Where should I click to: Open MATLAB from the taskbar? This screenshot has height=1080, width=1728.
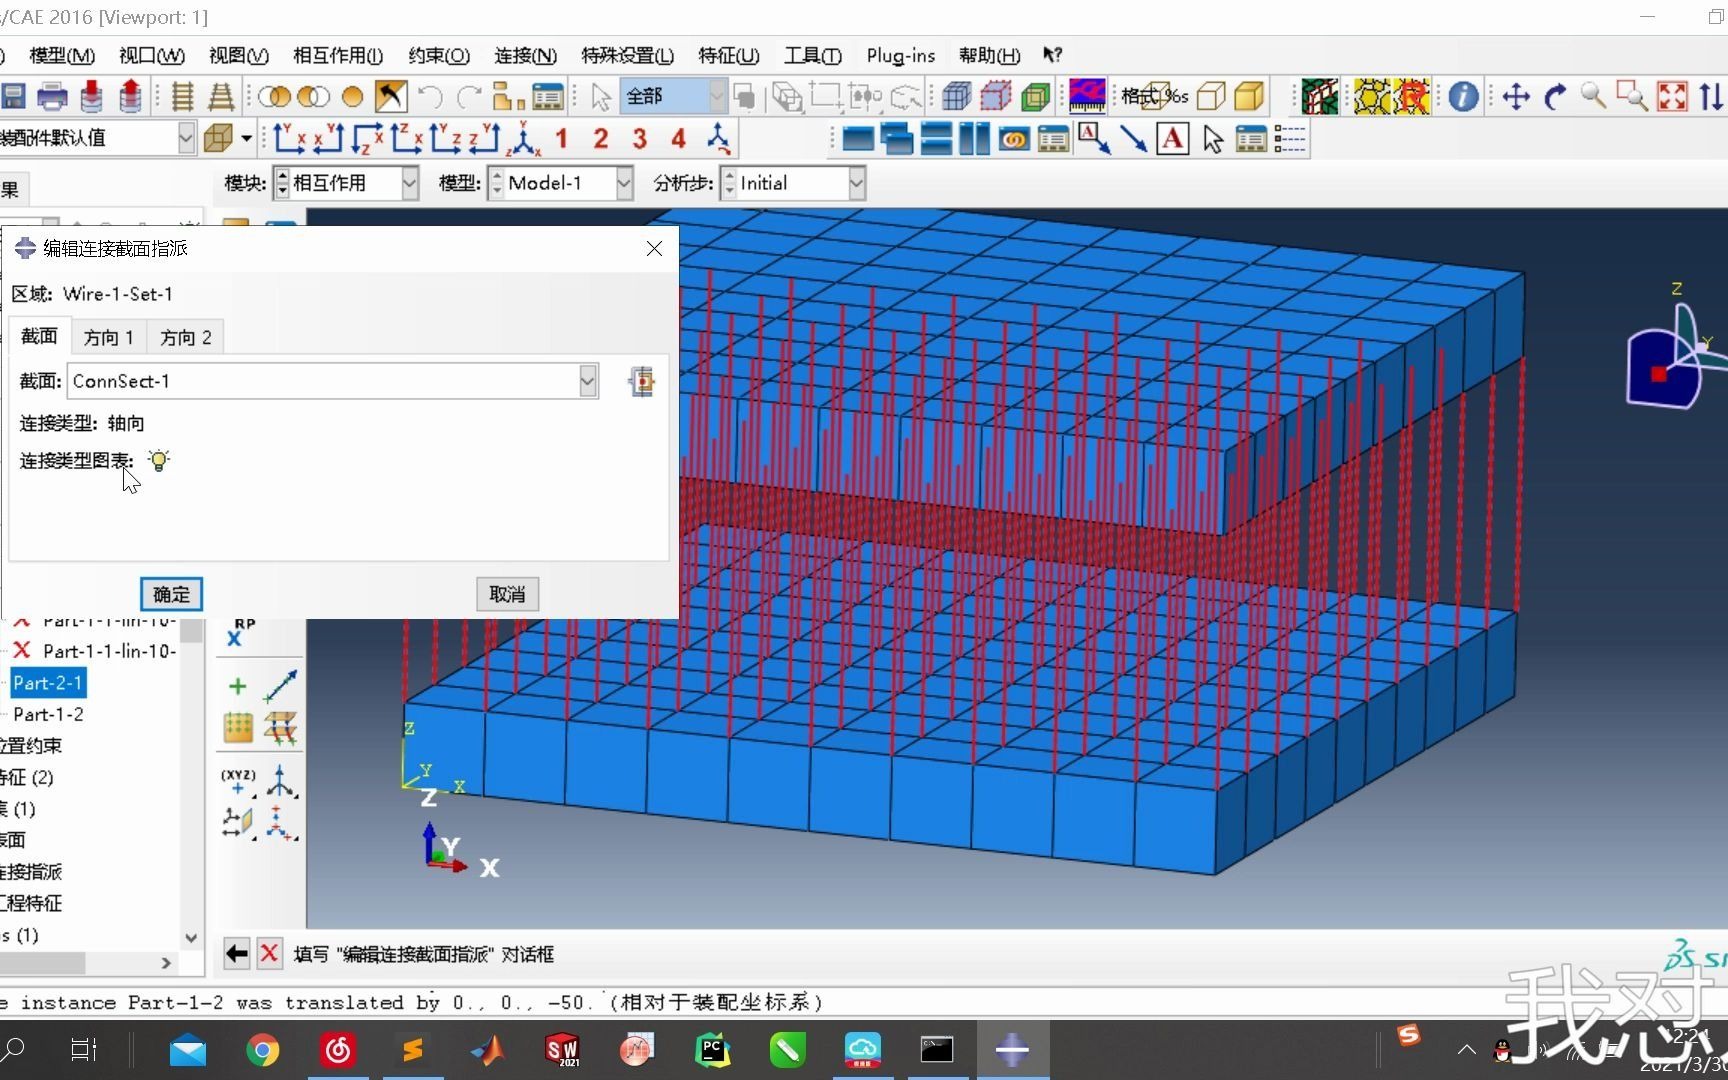tap(488, 1050)
